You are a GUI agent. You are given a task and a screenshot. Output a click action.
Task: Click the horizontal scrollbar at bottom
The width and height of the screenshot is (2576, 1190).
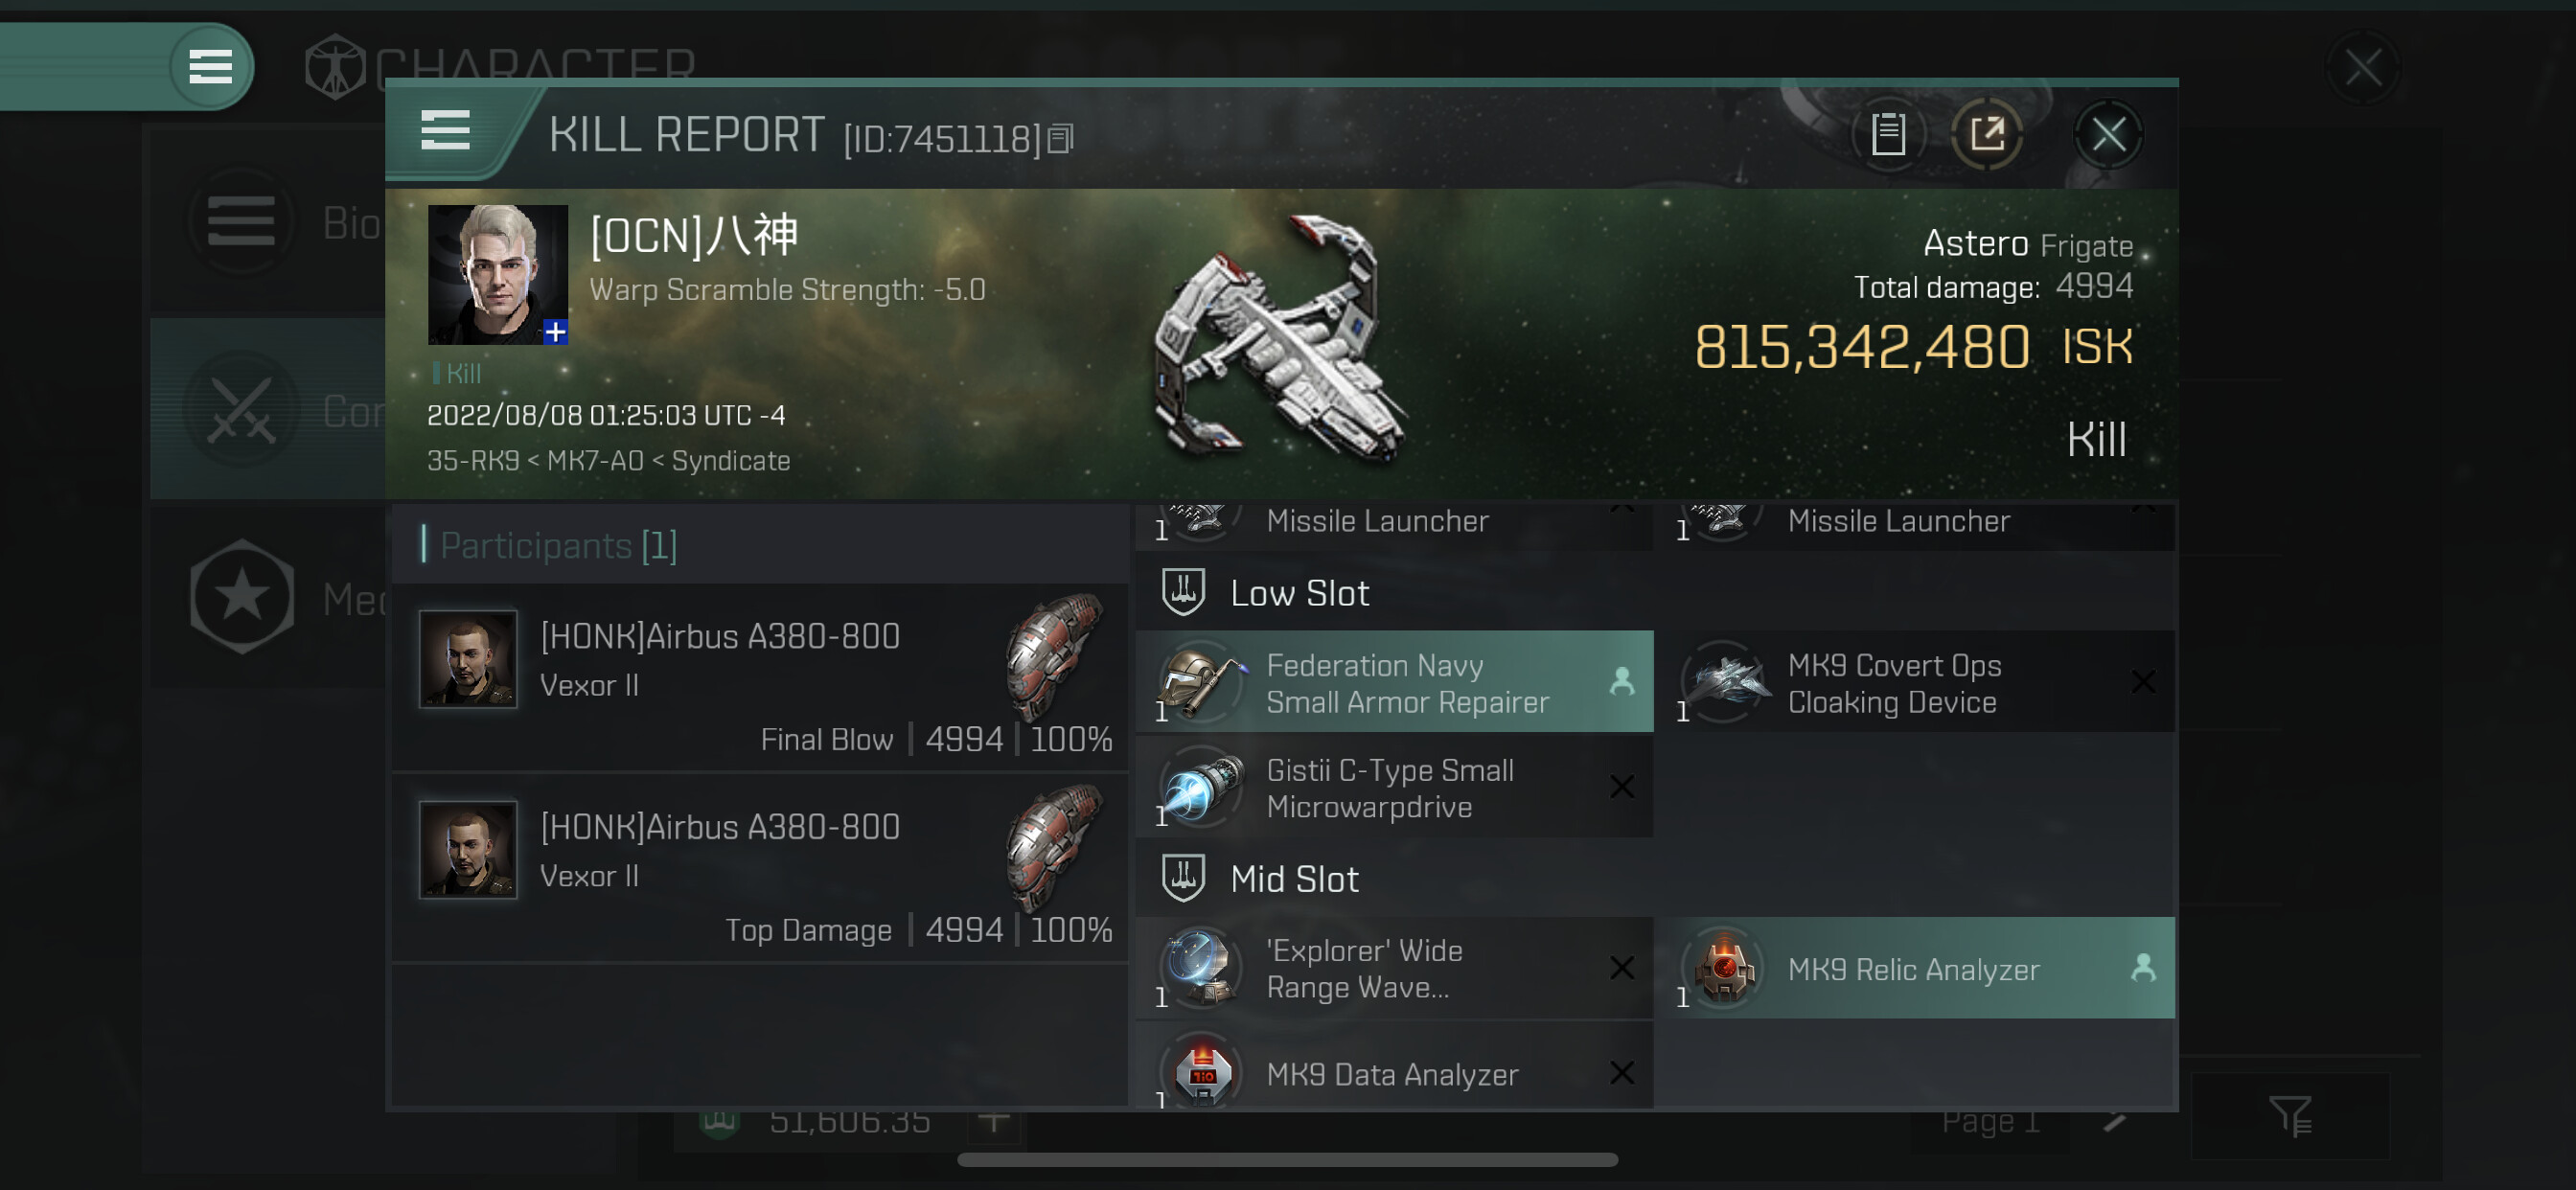pyautogui.click(x=1287, y=1160)
